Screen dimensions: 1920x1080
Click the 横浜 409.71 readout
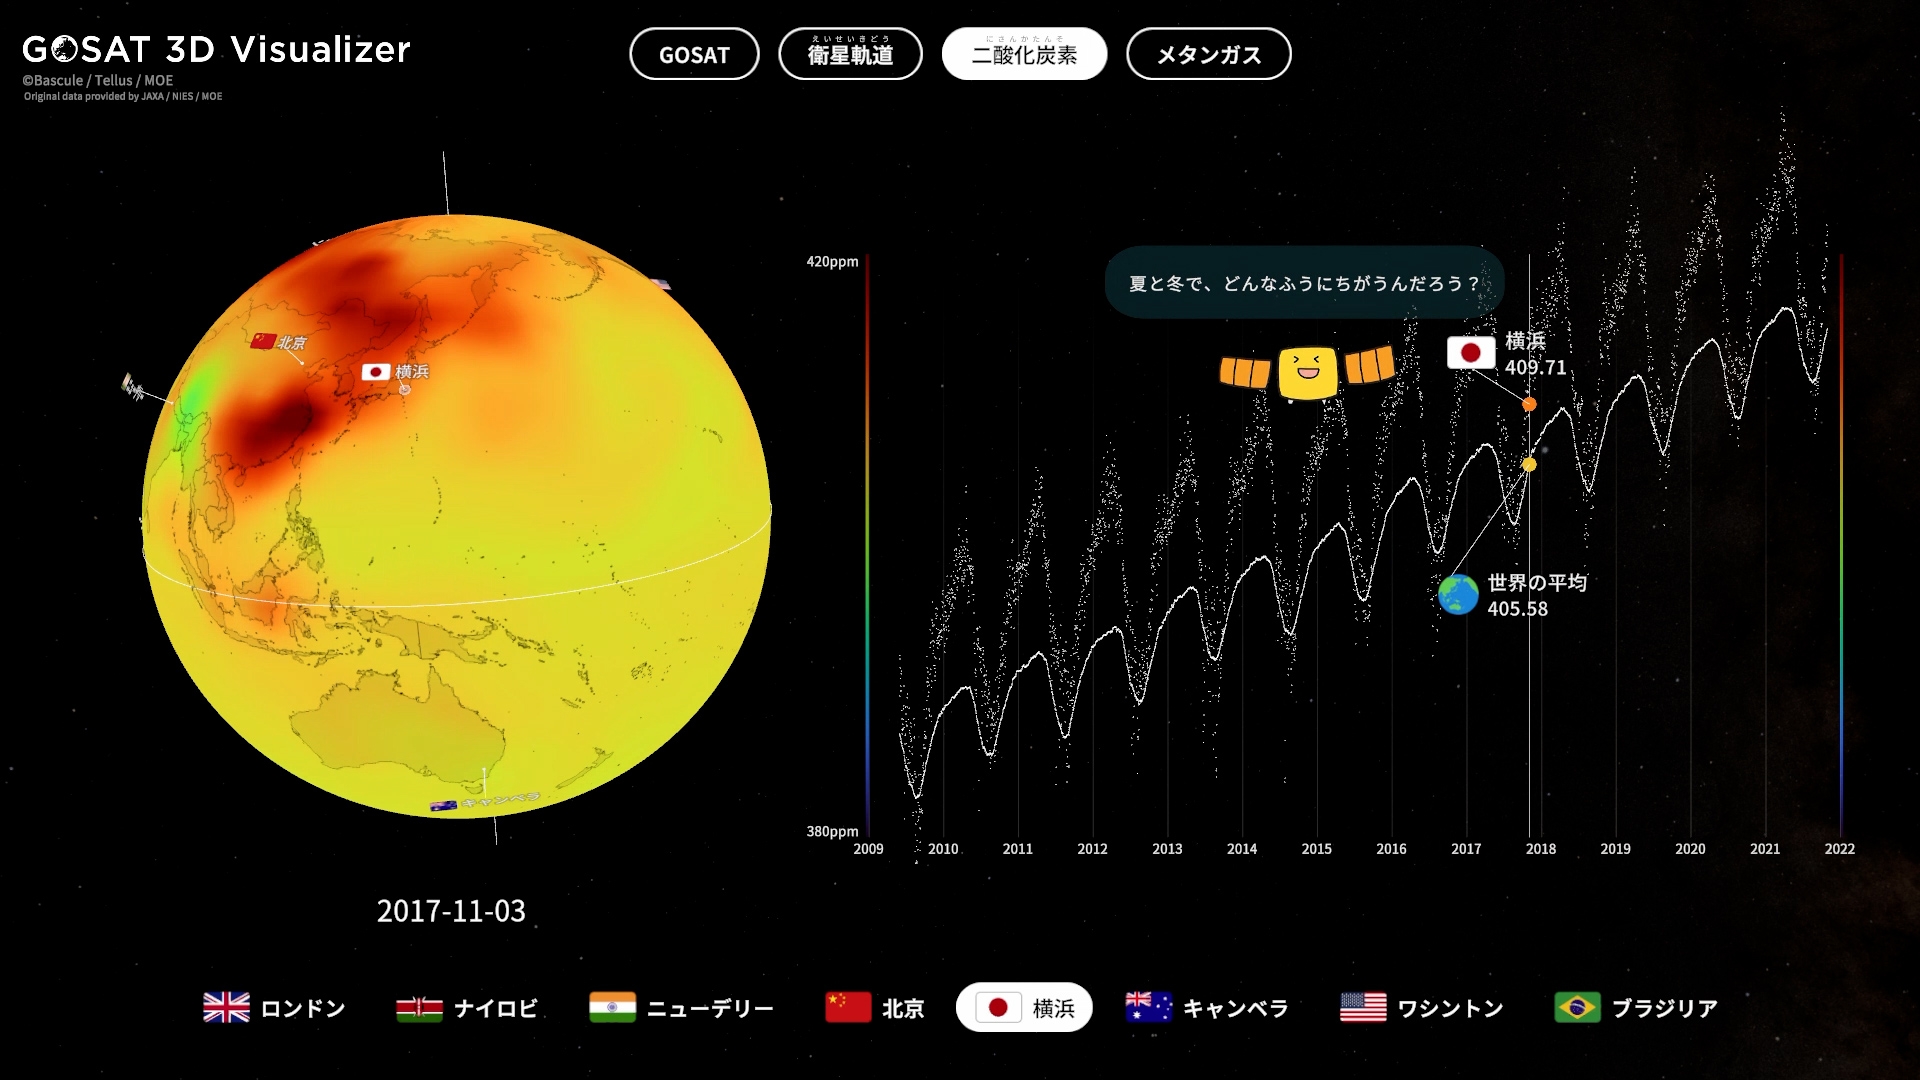1536,354
